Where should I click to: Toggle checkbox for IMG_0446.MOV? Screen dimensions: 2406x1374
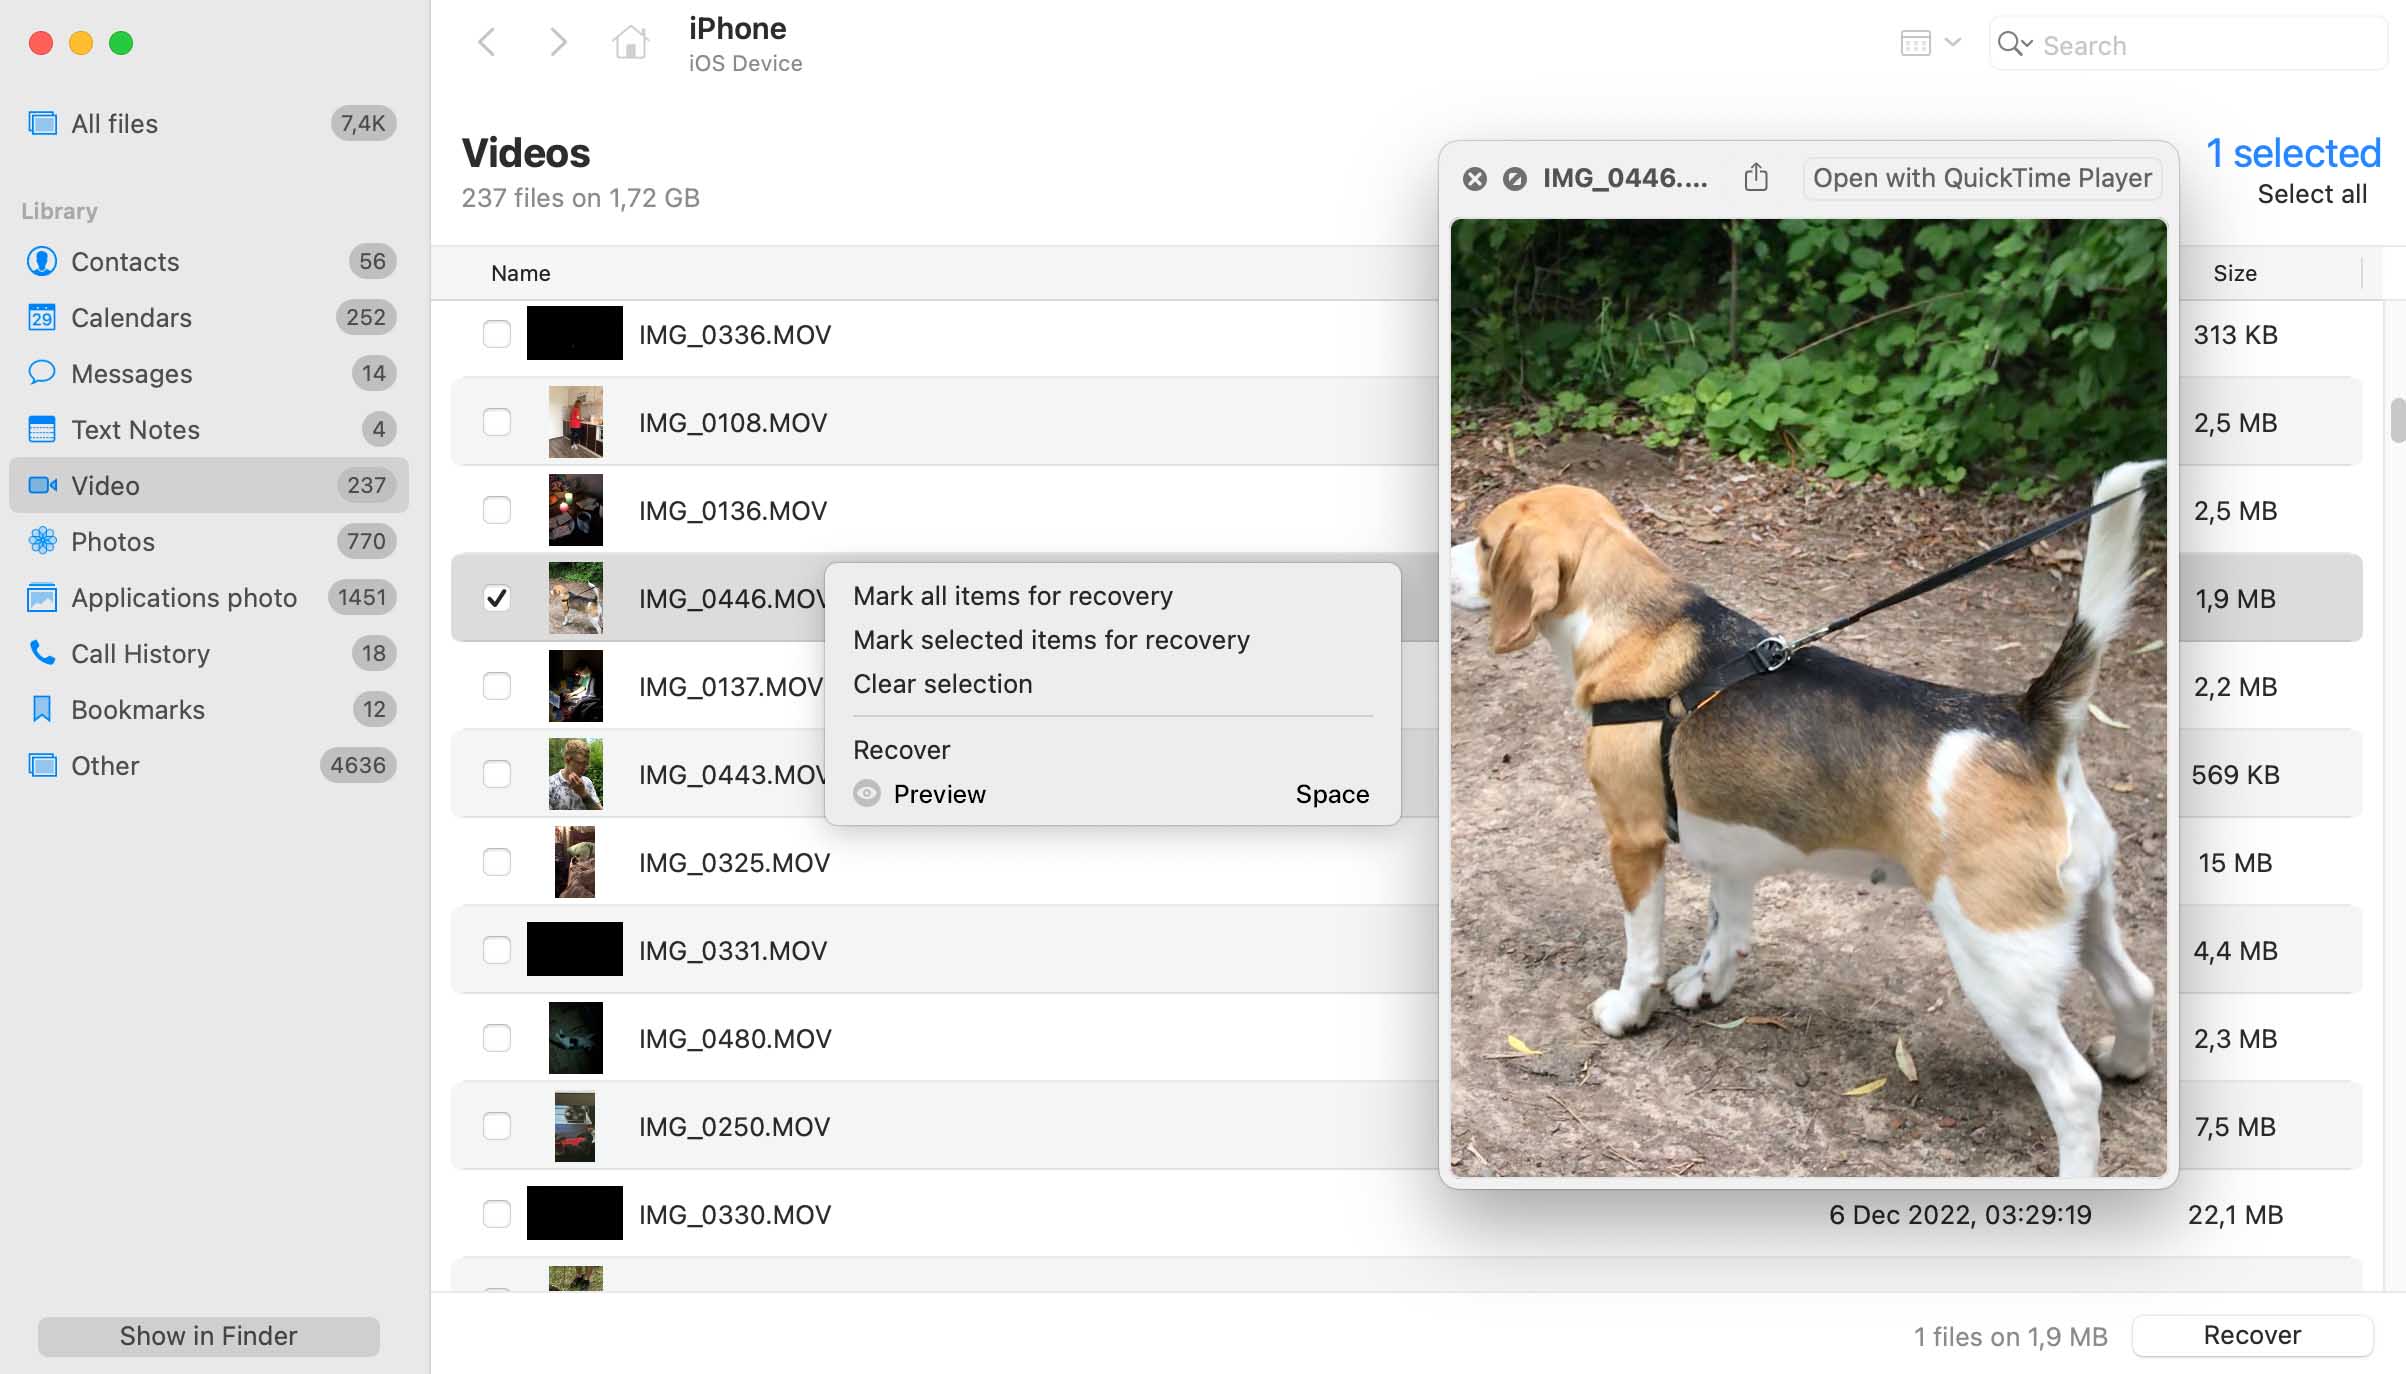click(x=496, y=597)
